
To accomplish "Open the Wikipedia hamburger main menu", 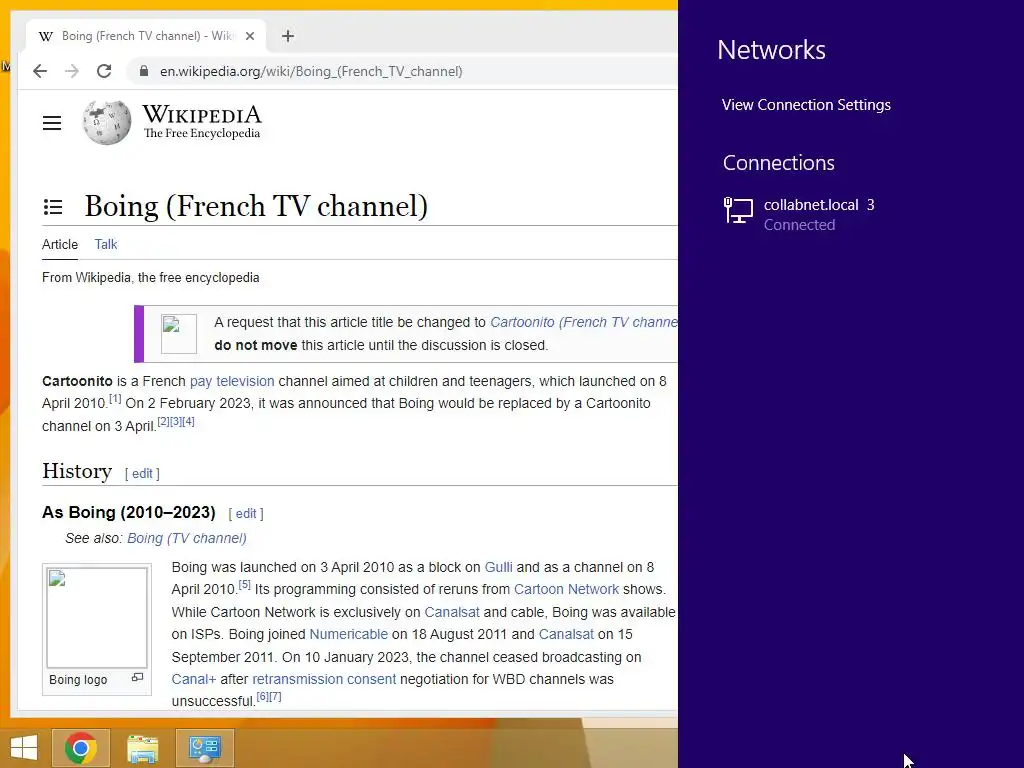I will (52, 123).
